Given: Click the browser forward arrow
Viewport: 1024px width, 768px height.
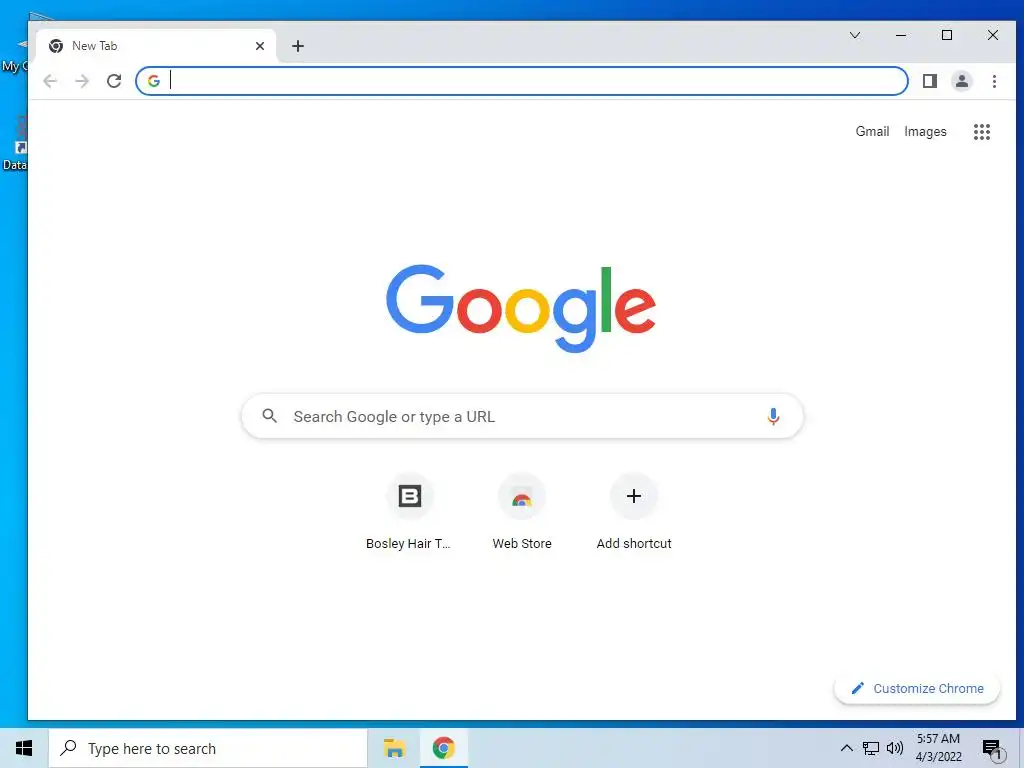Looking at the screenshot, I should [x=82, y=81].
